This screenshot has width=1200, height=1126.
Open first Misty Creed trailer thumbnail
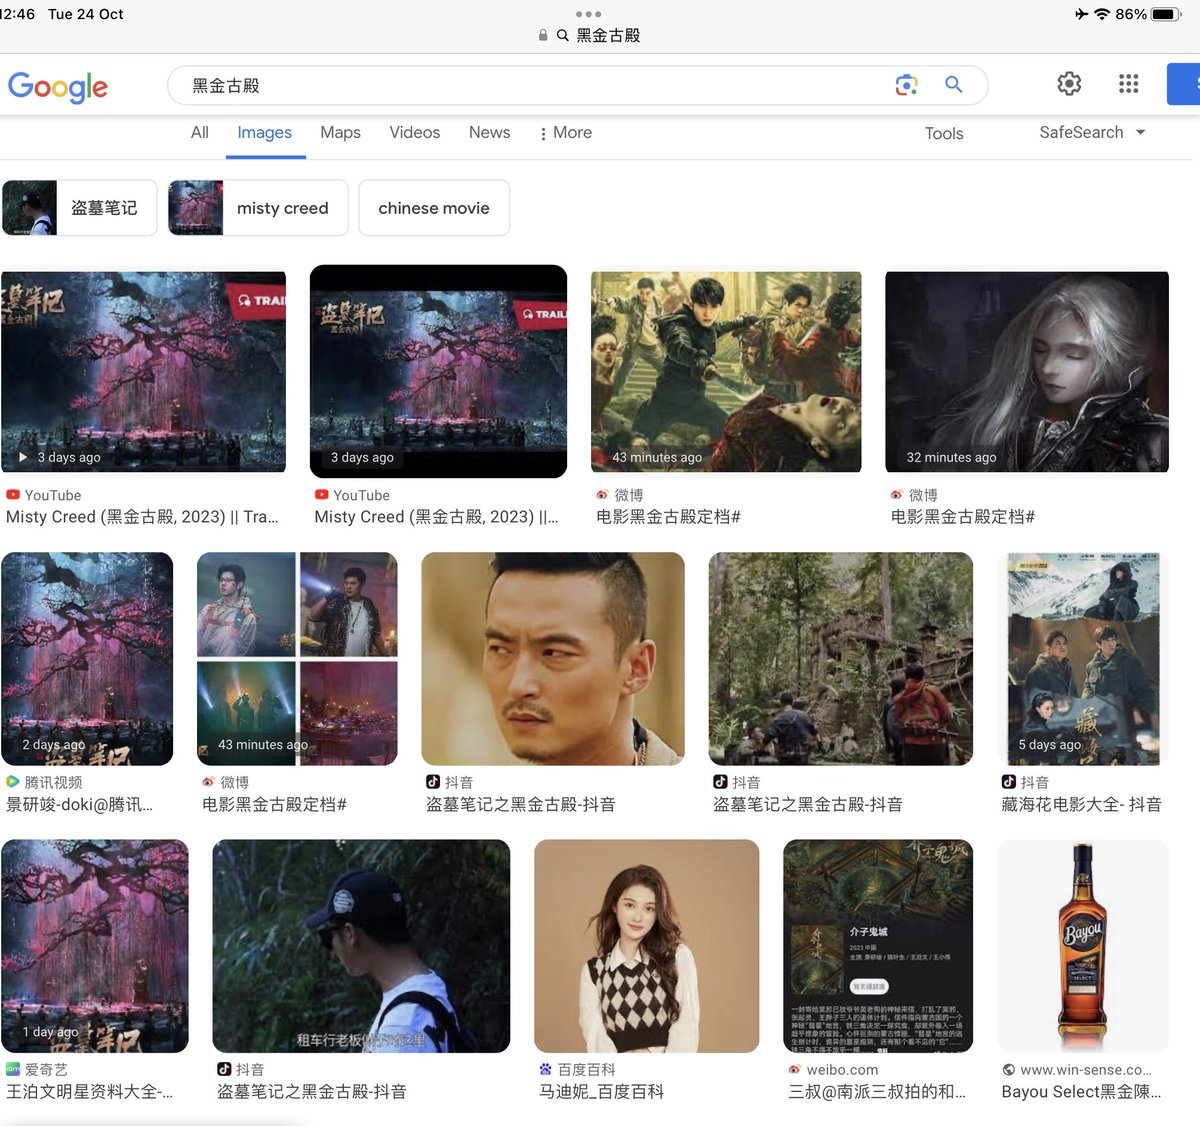pyautogui.click(x=143, y=371)
